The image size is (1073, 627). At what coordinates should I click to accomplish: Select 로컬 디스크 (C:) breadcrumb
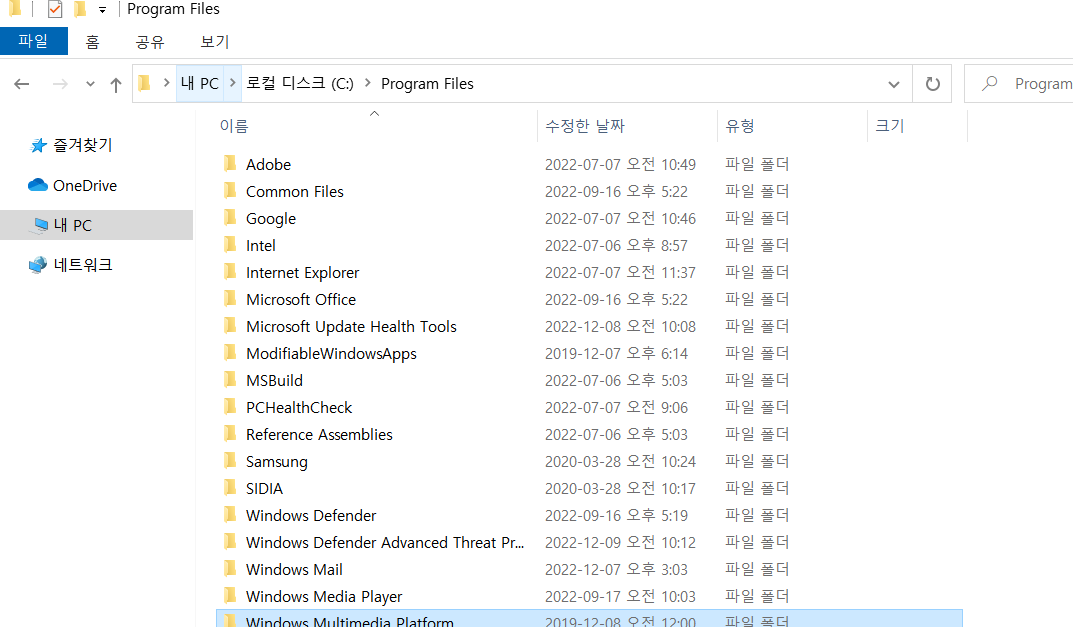300,84
